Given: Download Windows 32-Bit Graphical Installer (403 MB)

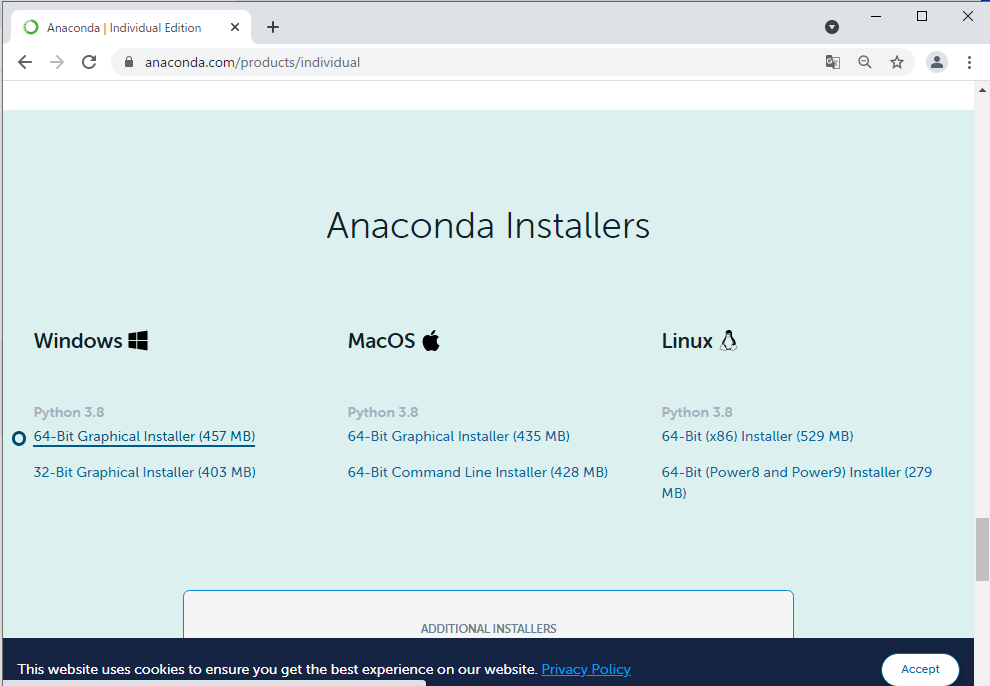Looking at the screenshot, I should [x=144, y=472].
